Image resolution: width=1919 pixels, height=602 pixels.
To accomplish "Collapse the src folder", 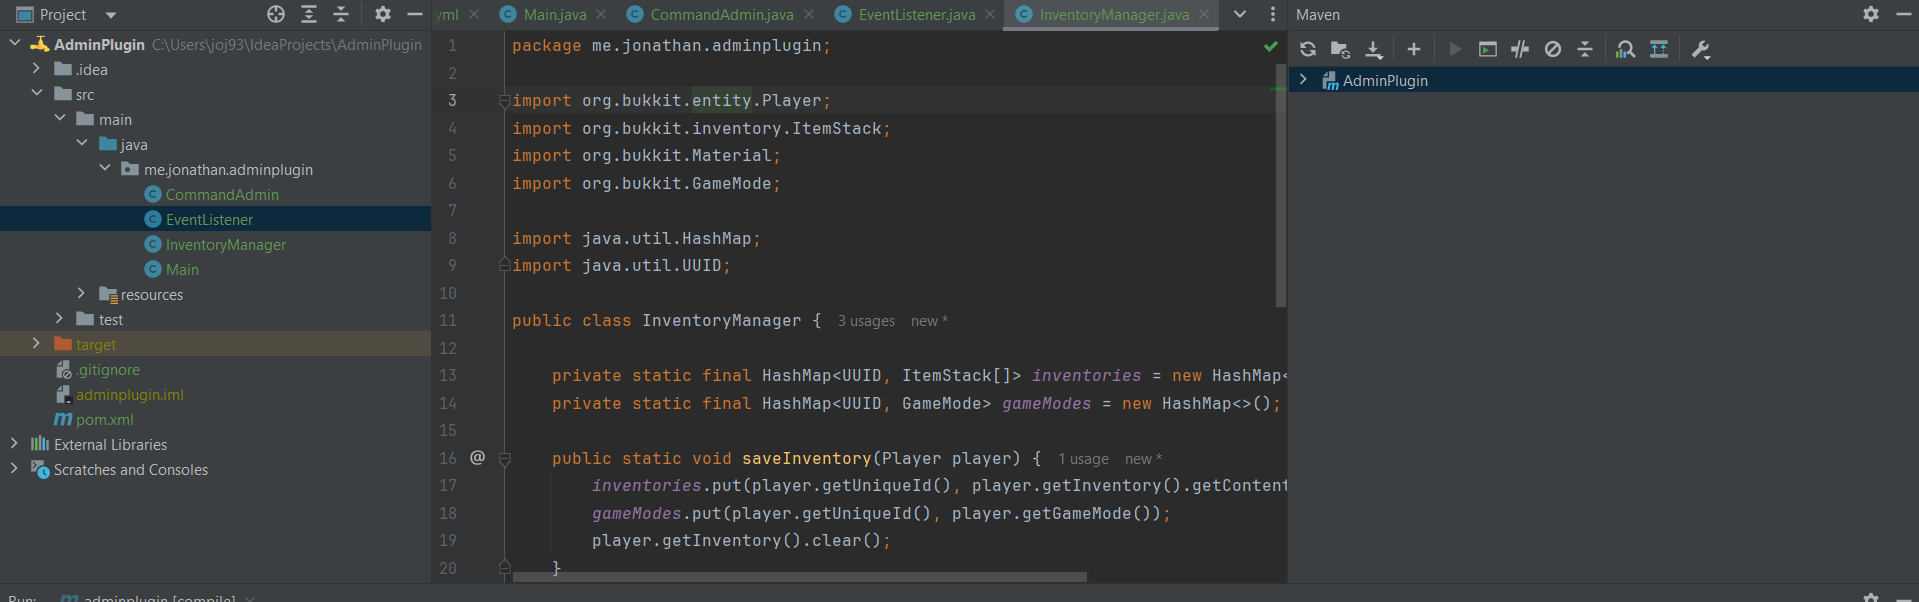I will 37,93.
